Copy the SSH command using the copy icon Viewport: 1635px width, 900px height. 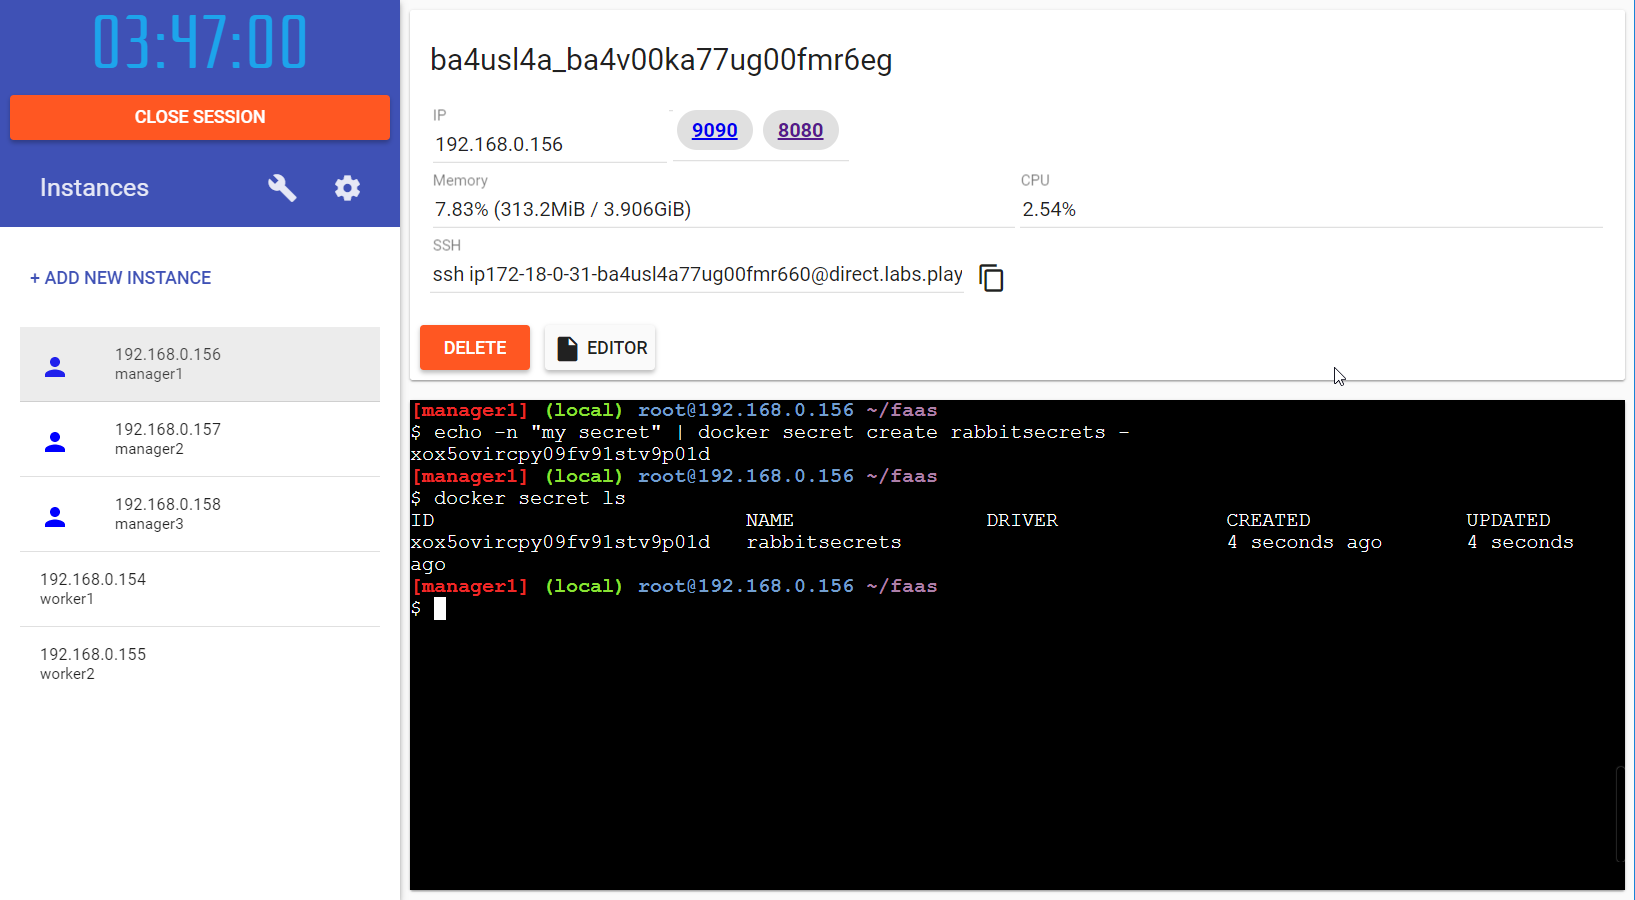click(990, 278)
